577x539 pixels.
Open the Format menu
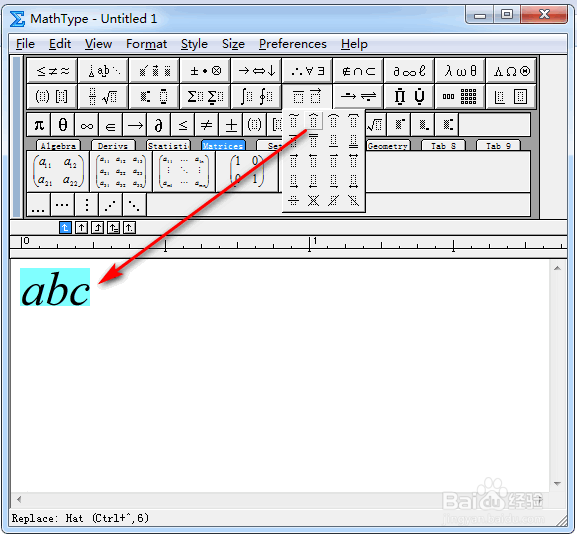146,44
